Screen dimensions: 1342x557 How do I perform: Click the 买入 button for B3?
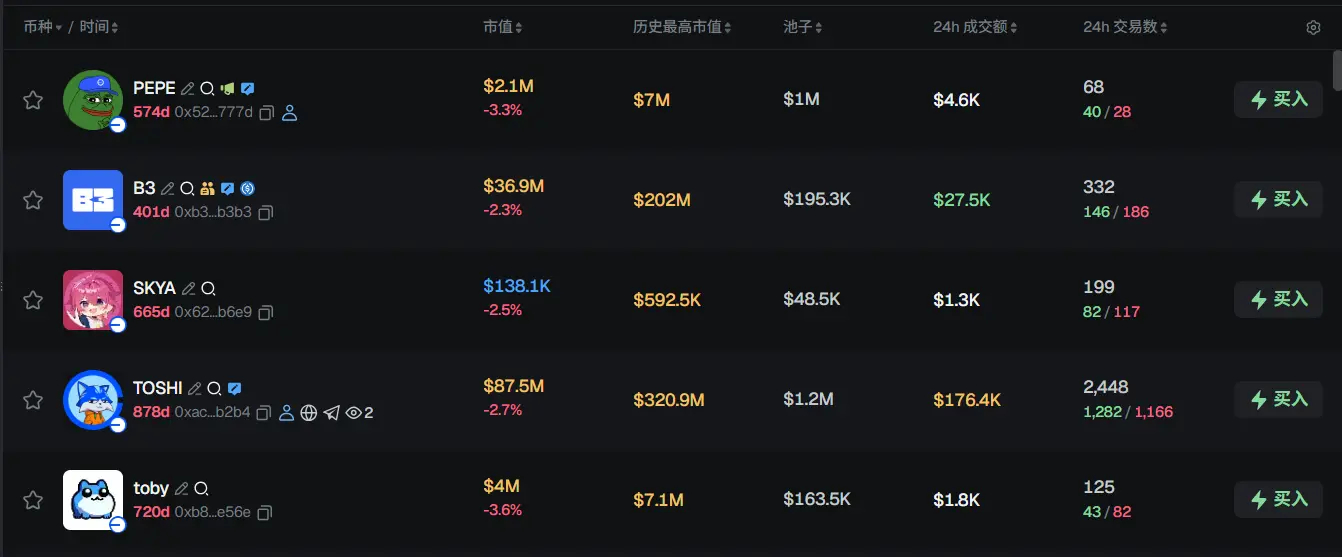(x=1278, y=199)
